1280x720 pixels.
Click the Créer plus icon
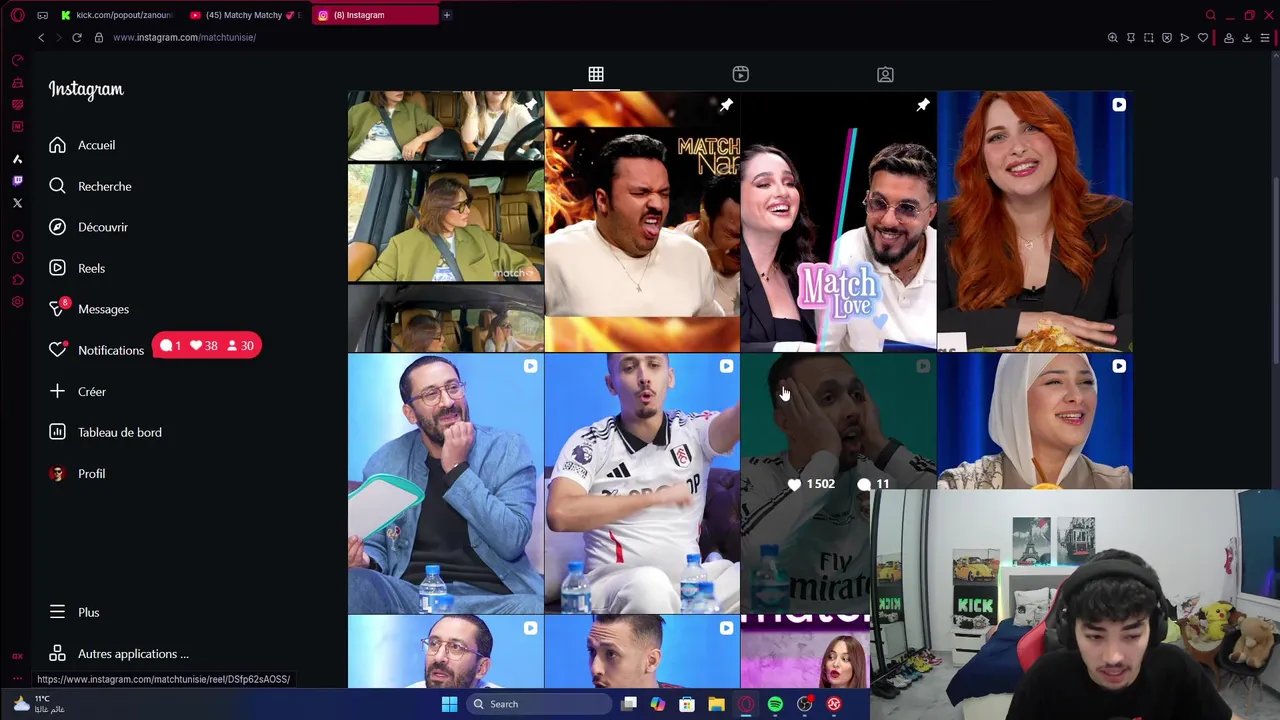tap(58, 391)
